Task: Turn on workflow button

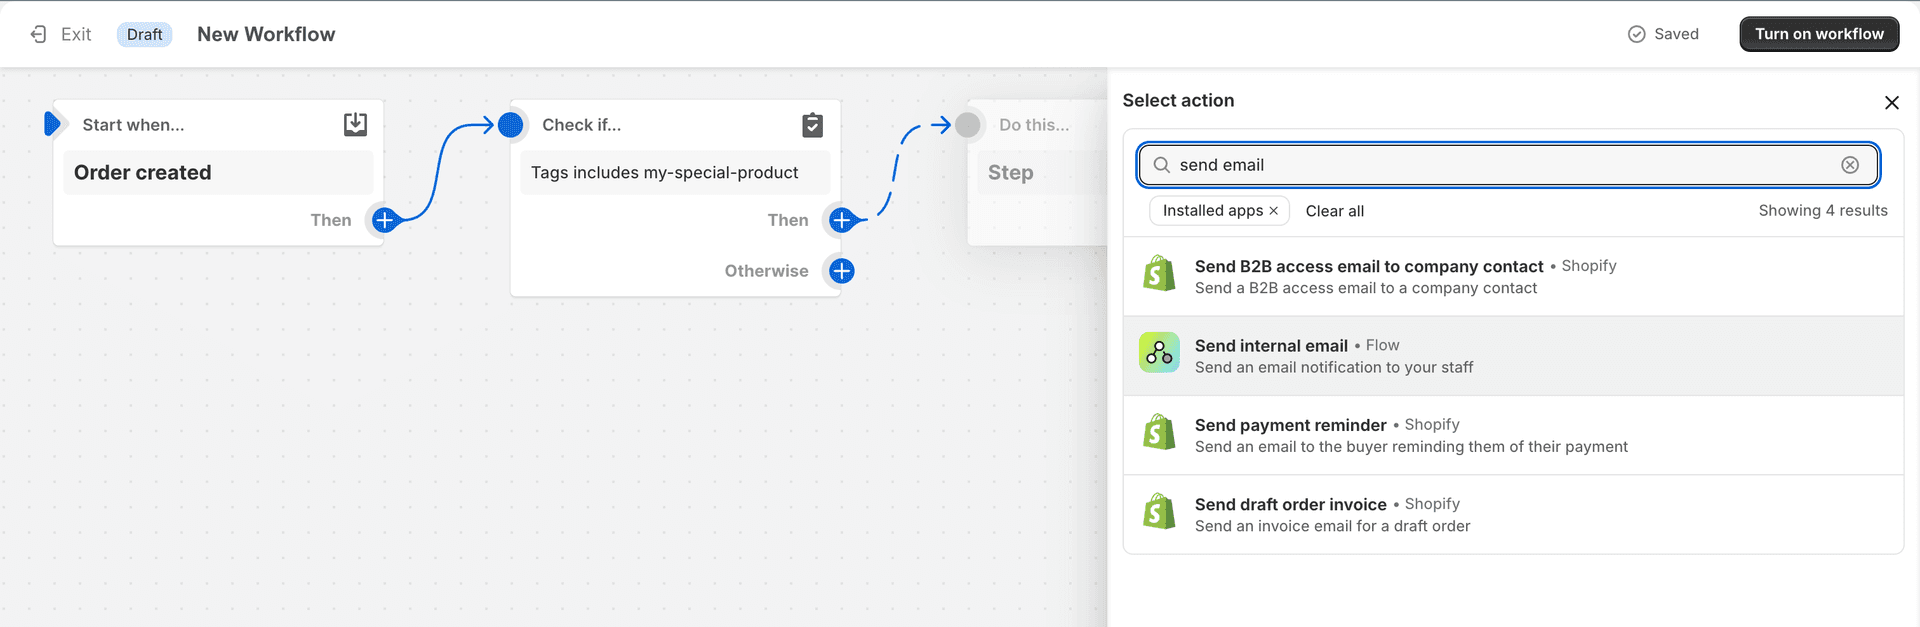Action: (1819, 34)
